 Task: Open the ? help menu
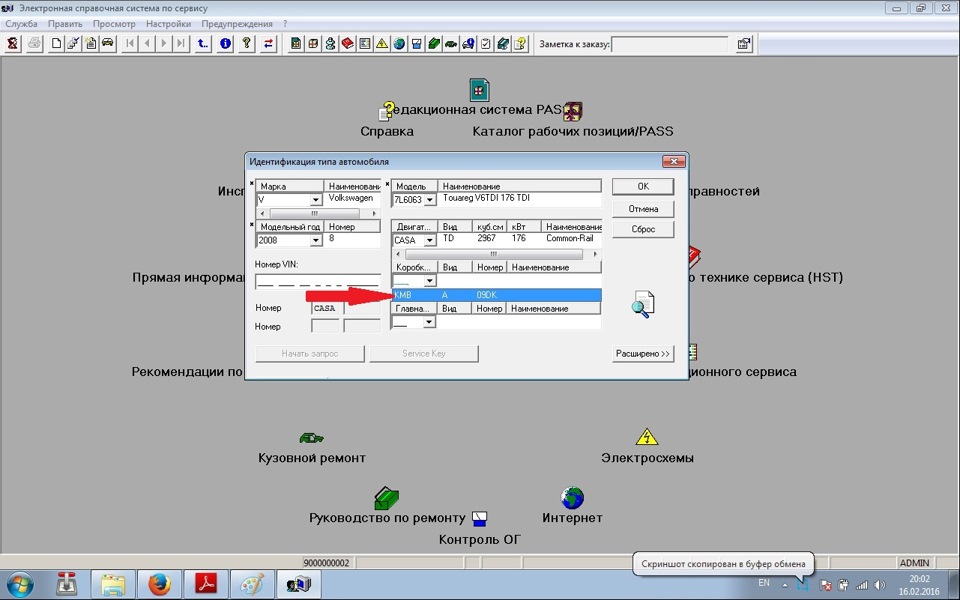[x=285, y=24]
